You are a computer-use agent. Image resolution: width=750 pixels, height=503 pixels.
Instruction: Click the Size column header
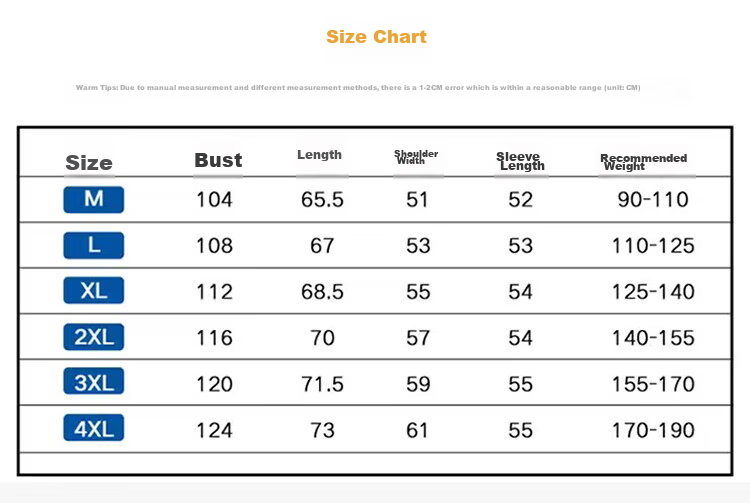click(89, 163)
